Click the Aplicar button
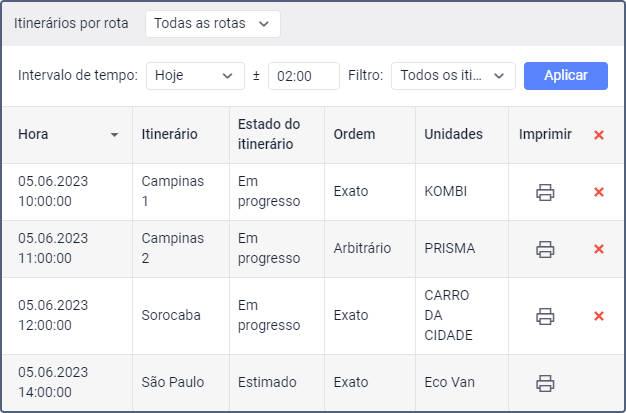Screen dimensions: 626x413 565,76
